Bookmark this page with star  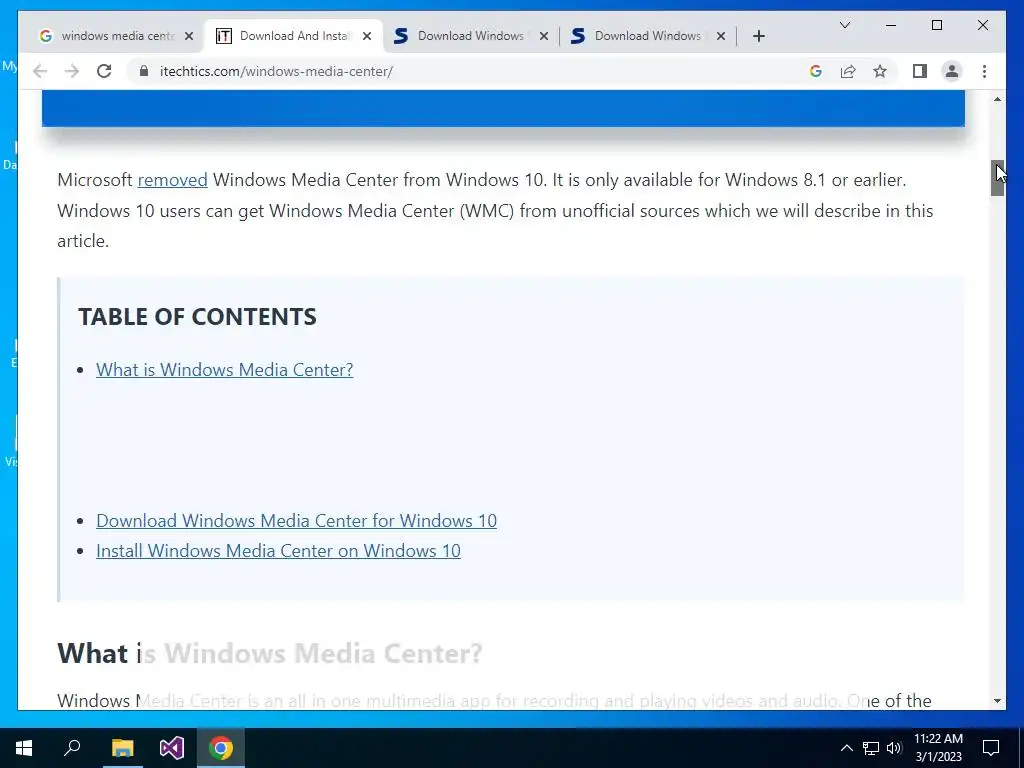tap(880, 71)
